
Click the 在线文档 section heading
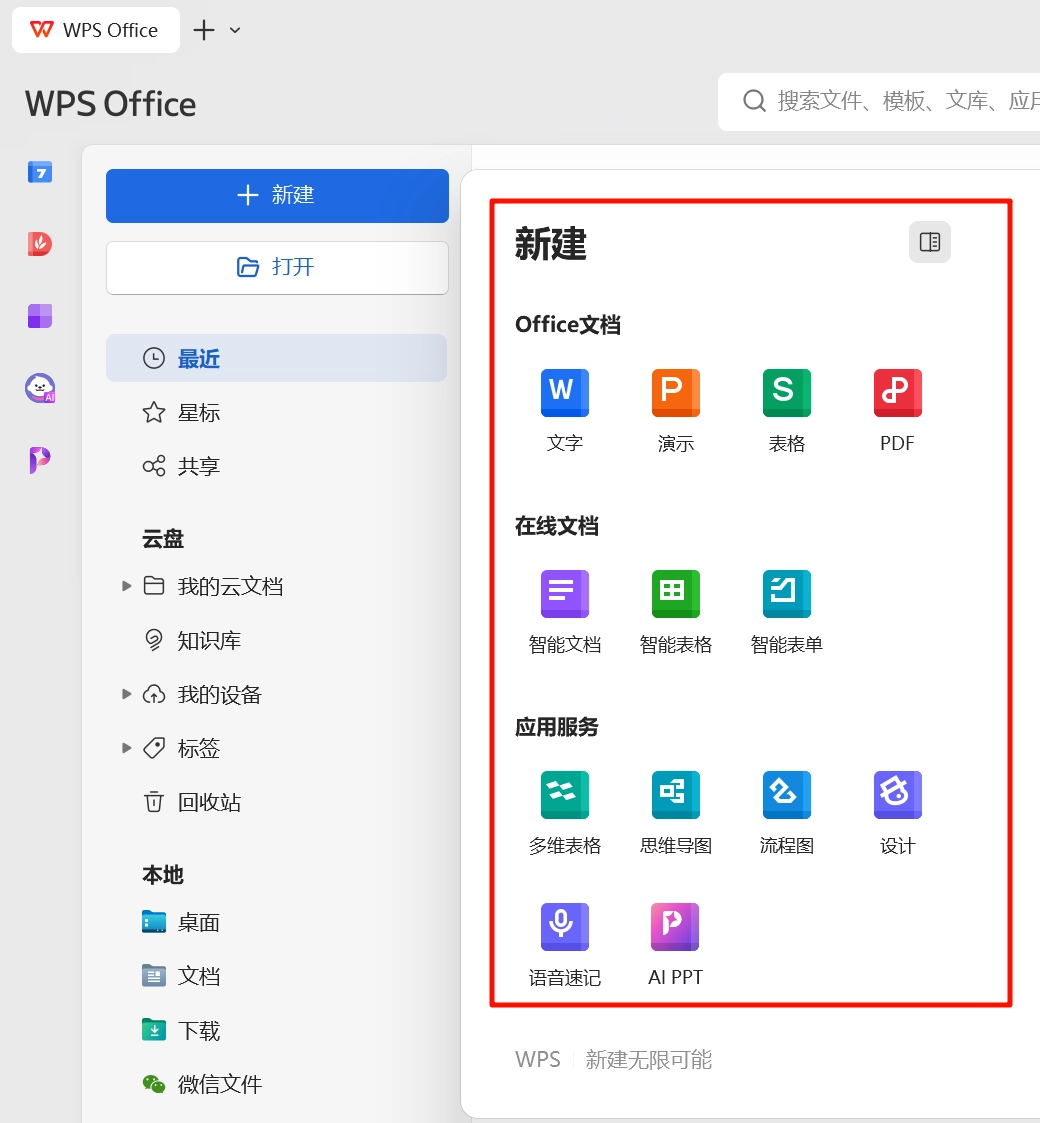[x=557, y=526]
